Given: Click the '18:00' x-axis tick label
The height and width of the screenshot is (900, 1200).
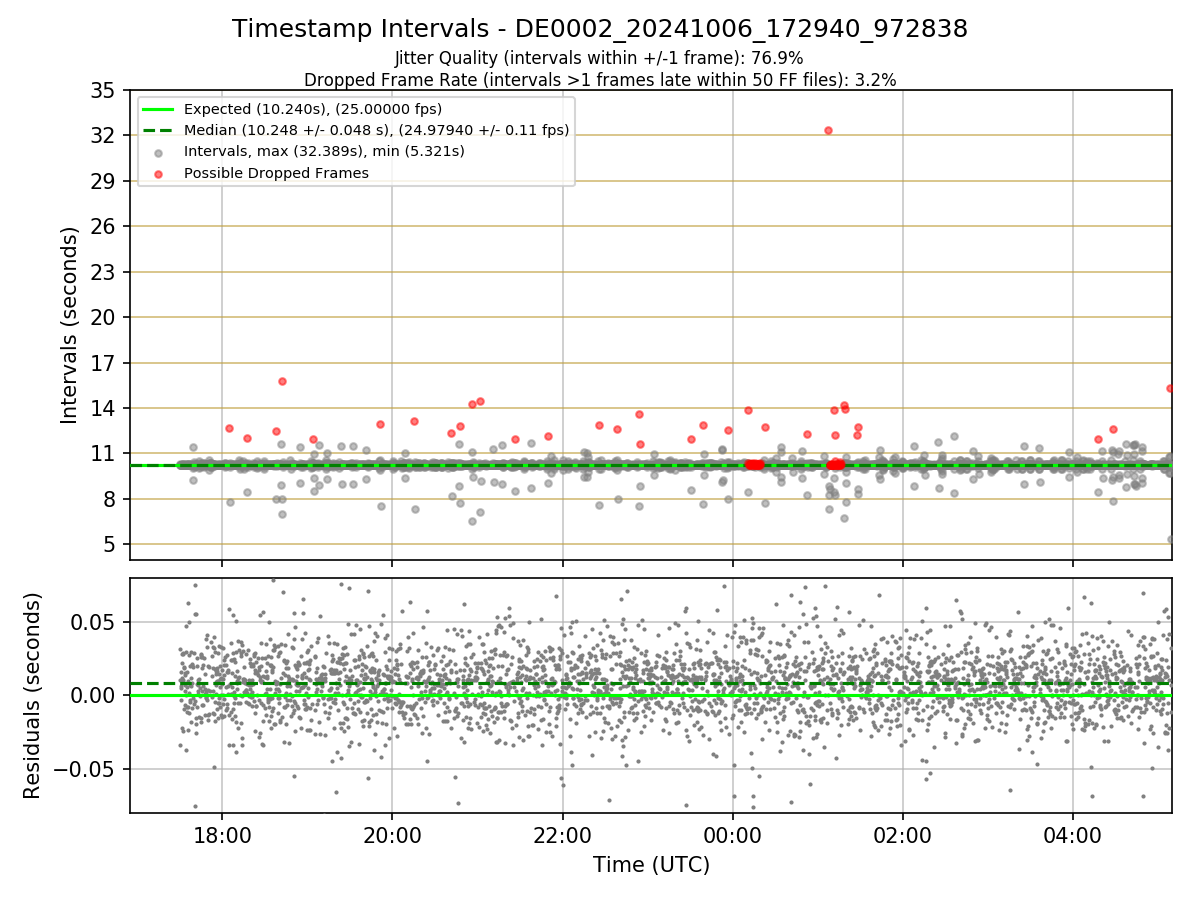Looking at the screenshot, I should [222, 834].
